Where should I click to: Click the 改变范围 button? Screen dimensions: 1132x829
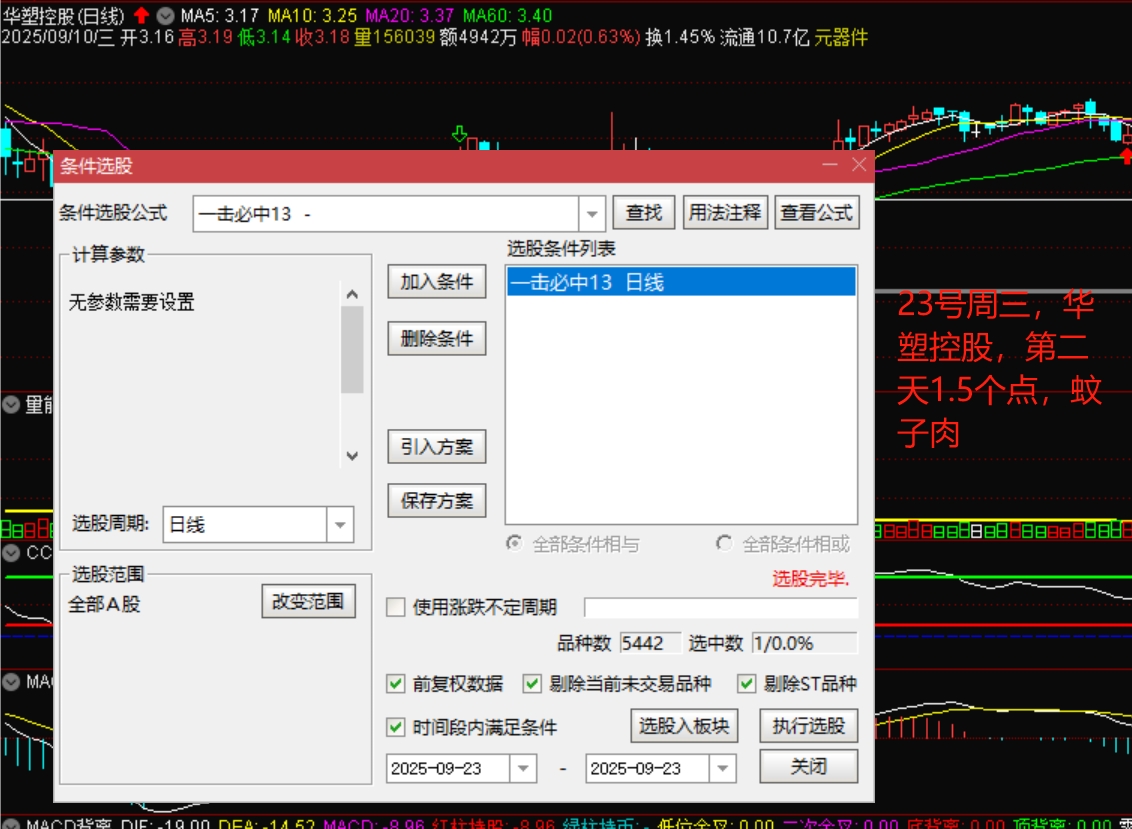point(308,601)
